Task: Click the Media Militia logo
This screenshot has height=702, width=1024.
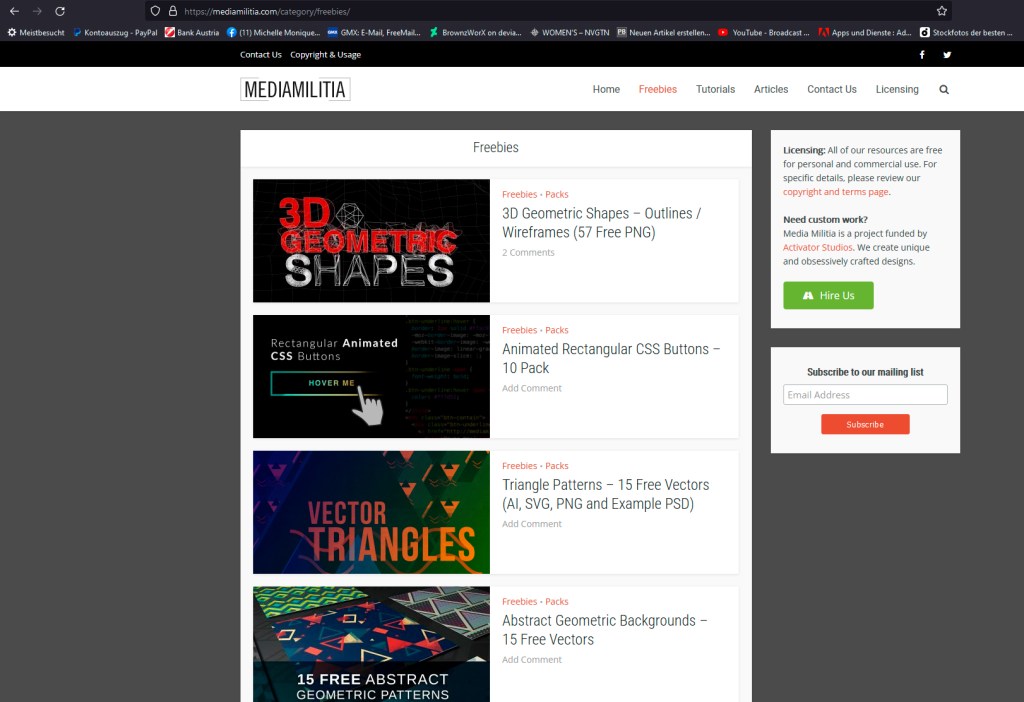Action: click(x=295, y=90)
